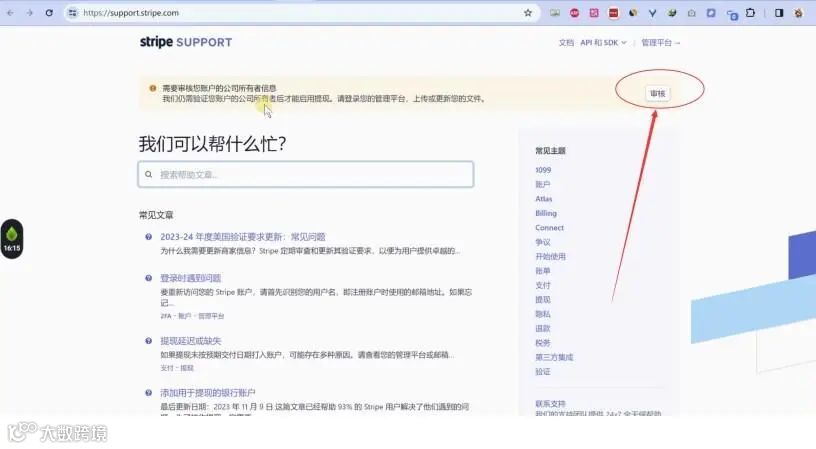
Task: Click the Stripe Support logo
Action: click(186, 42)
